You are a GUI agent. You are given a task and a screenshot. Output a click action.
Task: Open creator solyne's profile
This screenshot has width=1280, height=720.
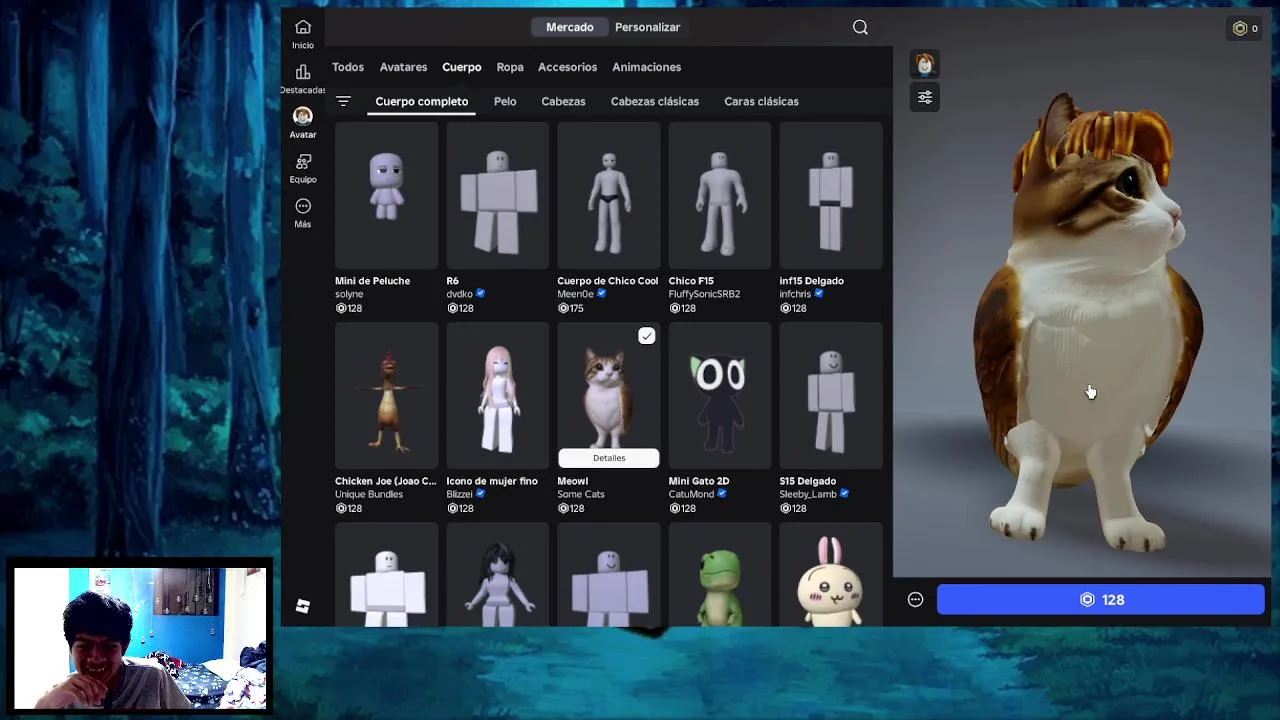coord(349,294)
